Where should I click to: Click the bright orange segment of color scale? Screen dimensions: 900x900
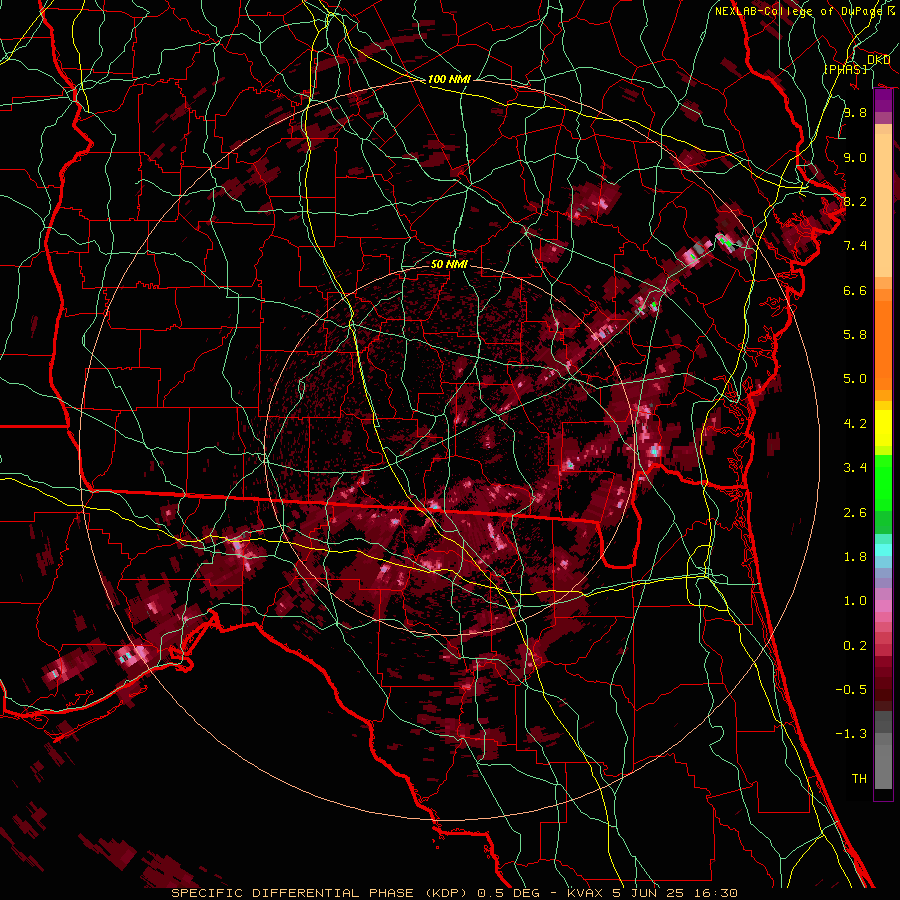pos(883,346)
